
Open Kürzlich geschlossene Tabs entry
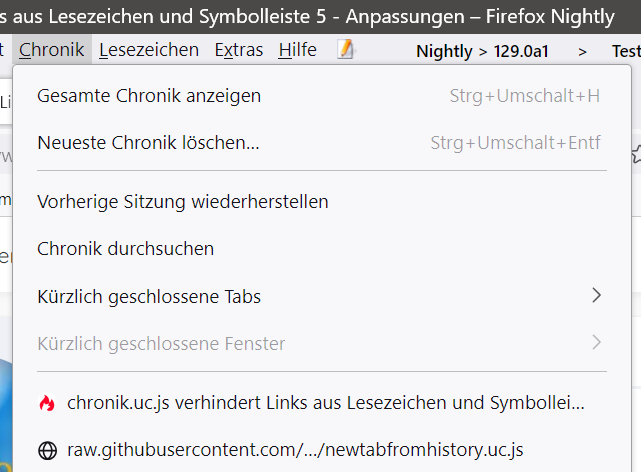pyautogui.click(x=149, y=296)
